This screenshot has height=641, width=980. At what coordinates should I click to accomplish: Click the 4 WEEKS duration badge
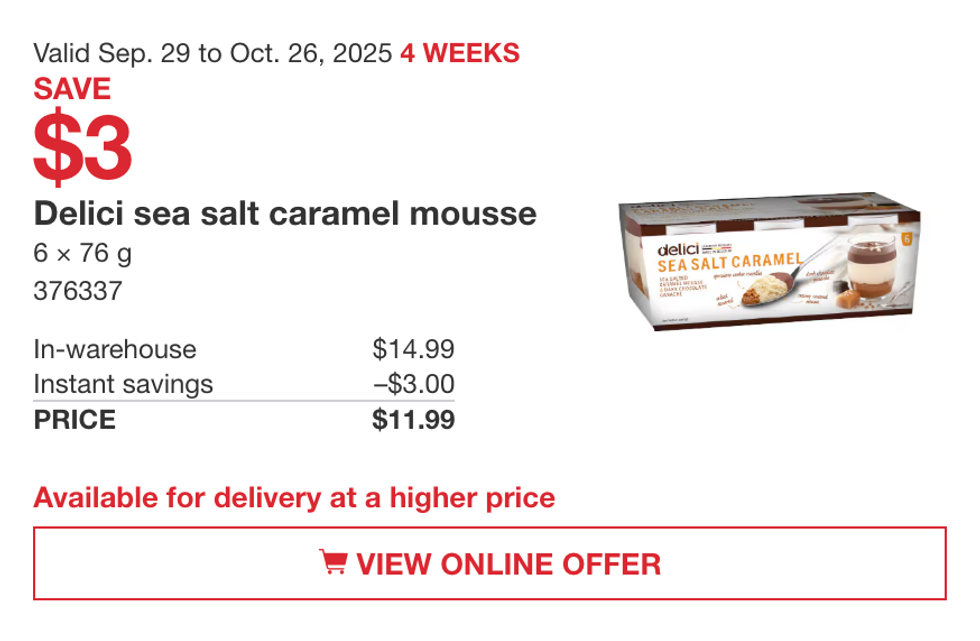pyautogui.click(x=460, y=53)
